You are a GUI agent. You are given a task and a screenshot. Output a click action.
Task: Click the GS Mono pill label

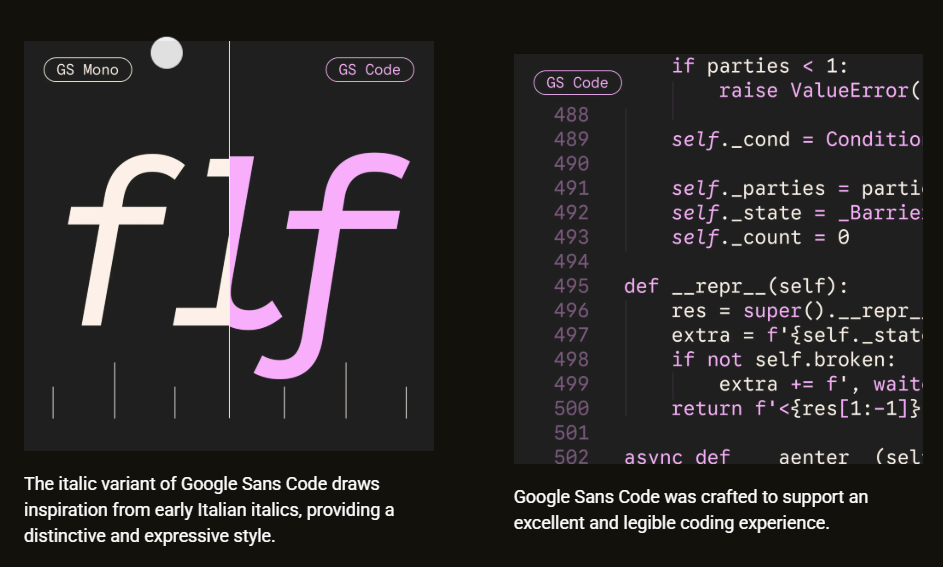[88, 70]
